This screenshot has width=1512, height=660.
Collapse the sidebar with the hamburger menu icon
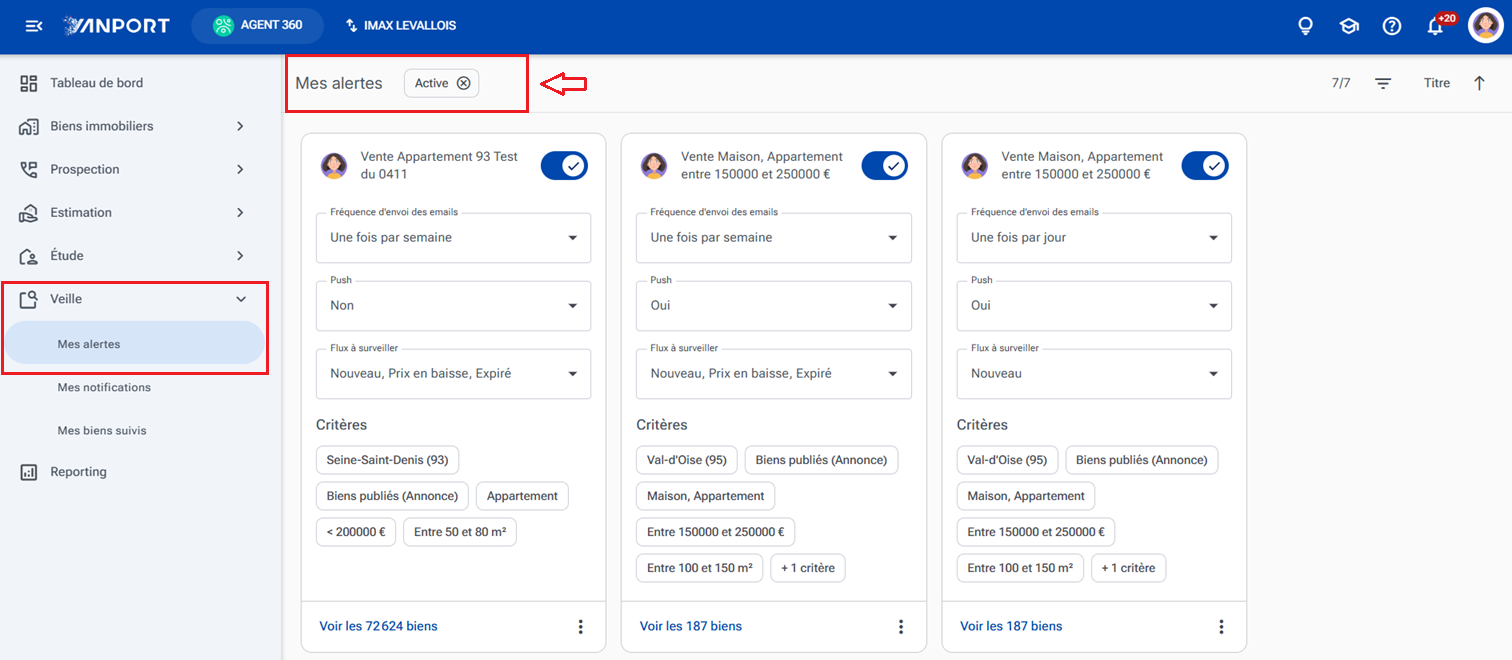tap(34, 26)
